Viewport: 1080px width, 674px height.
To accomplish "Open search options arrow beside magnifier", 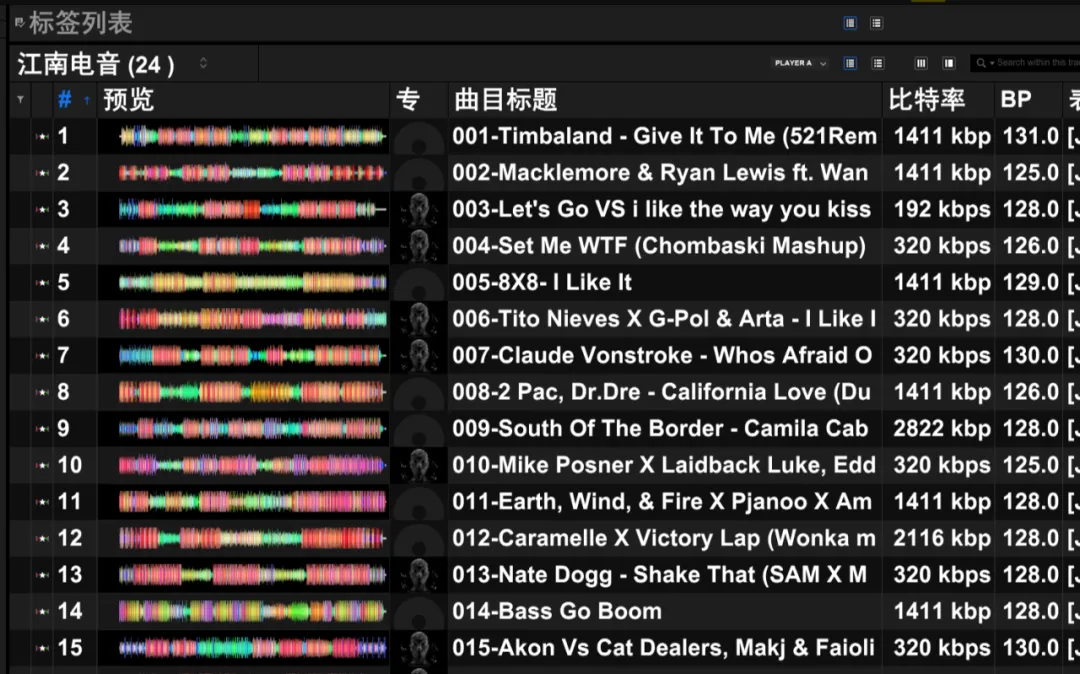I will coord(992,63).
